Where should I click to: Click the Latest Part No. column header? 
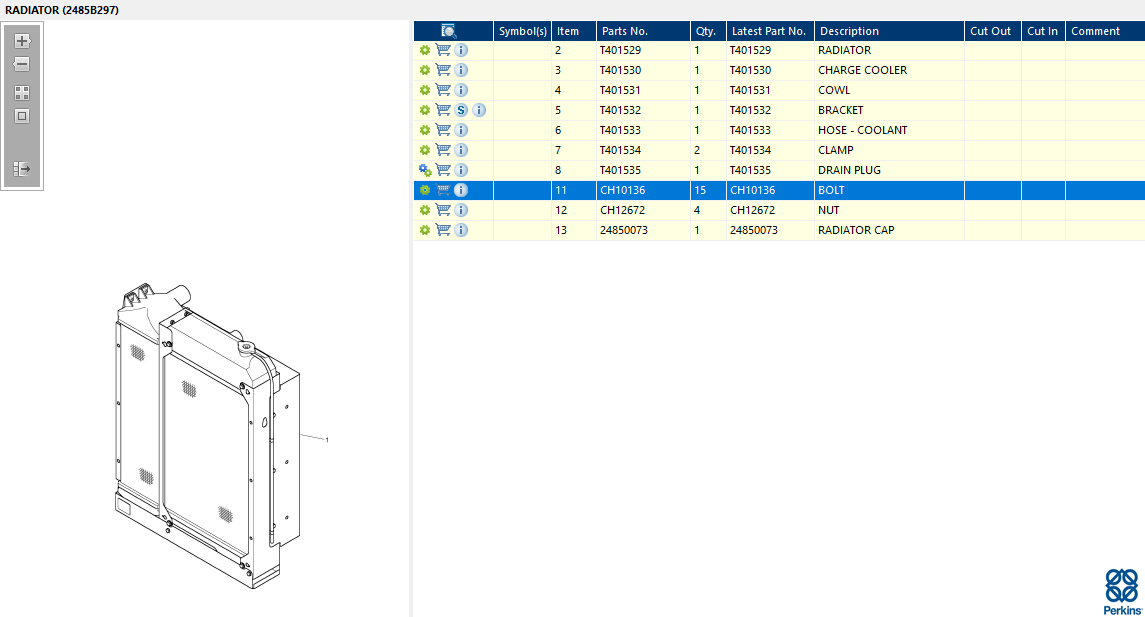(x=768, y=31)
